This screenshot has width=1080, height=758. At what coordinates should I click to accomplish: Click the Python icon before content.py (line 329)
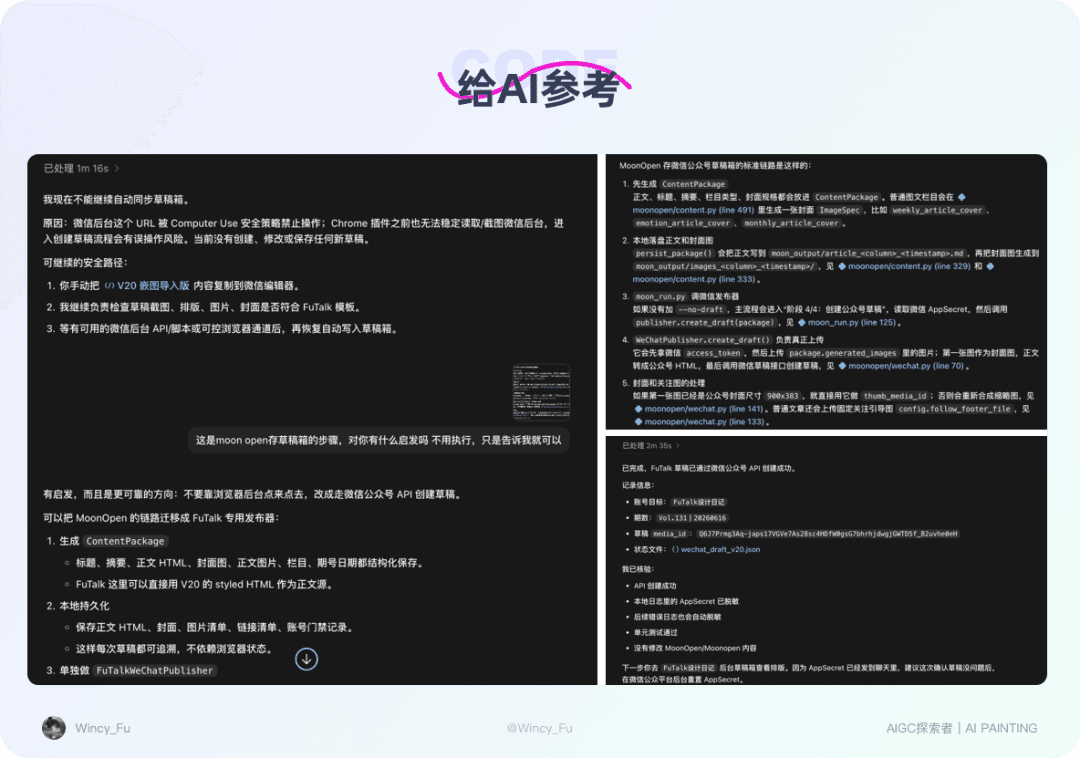click(x=842, y=266)
